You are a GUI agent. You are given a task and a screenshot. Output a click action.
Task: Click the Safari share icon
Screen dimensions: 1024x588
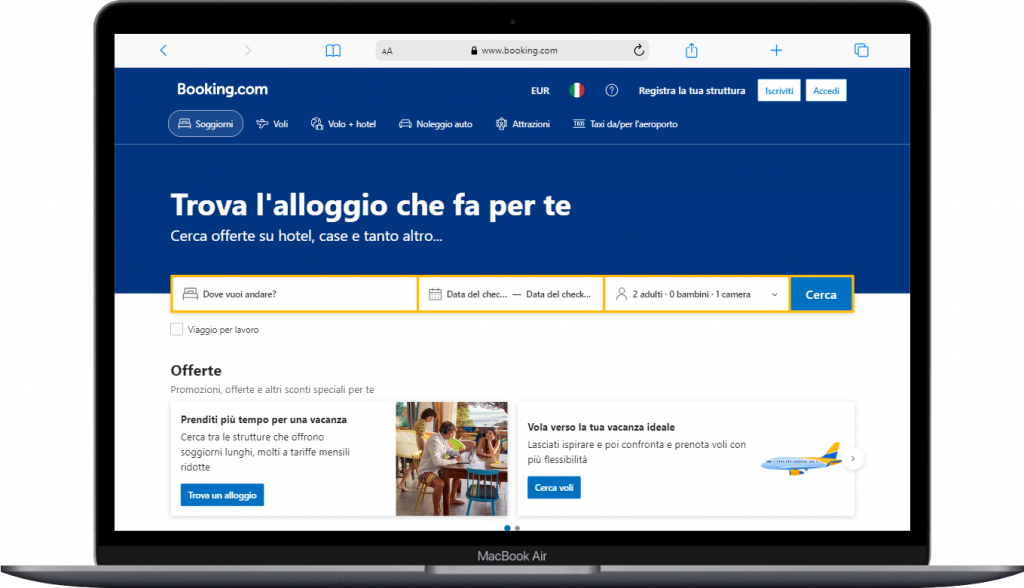[x=691, y=50]
